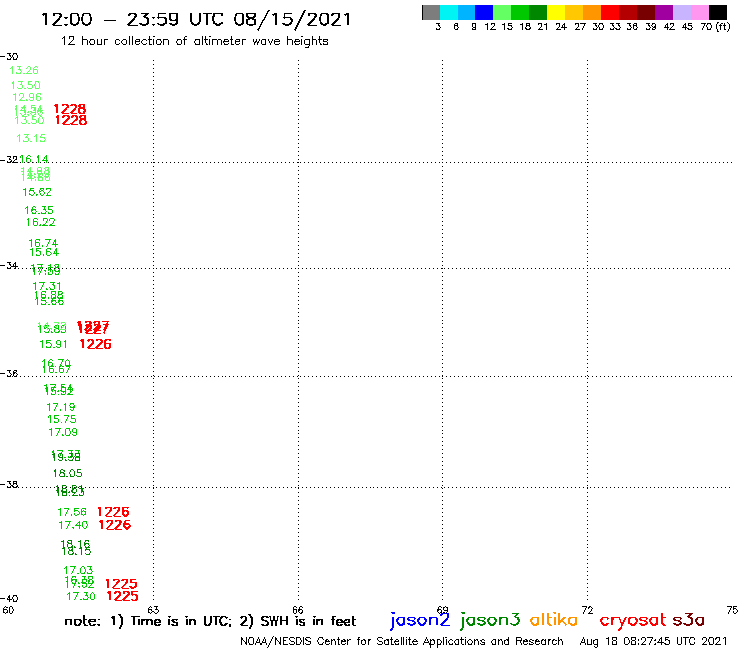This screenshot has height=650, width=740.
Task: Click the jason3 legend label
Action: pos(490,620)
